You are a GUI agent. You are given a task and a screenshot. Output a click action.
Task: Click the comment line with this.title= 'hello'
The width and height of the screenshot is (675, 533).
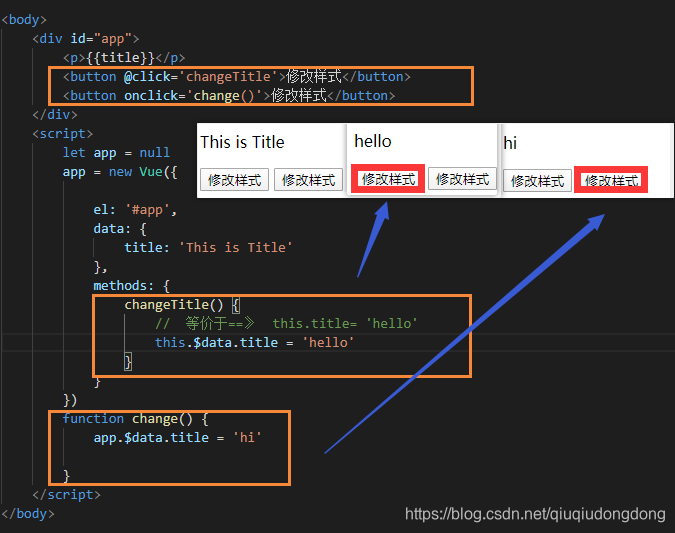coord(286,323)
